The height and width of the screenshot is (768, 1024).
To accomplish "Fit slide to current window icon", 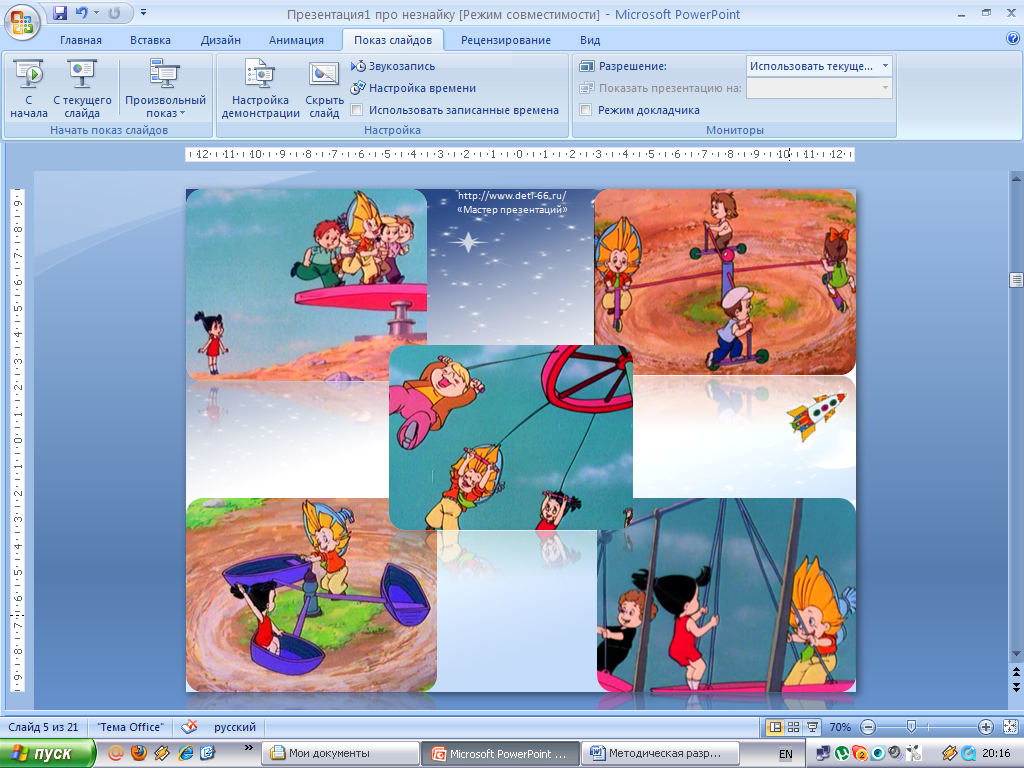I will coord(1010,727).
